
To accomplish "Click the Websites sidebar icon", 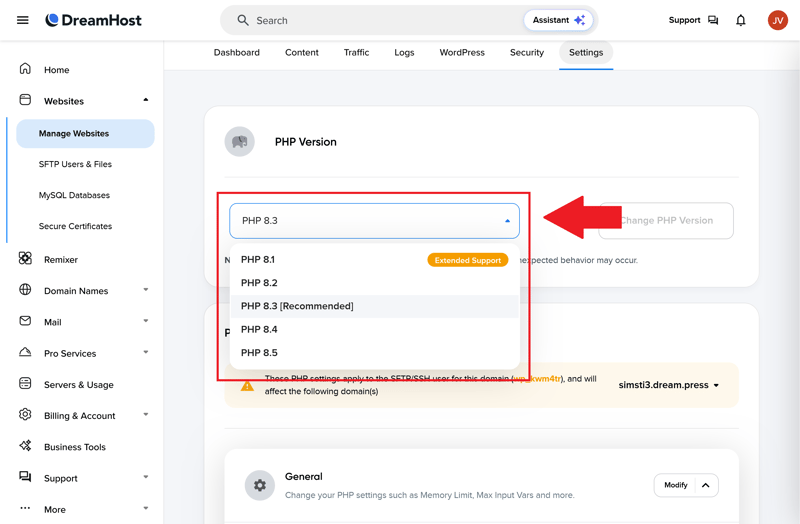I will point(25,100).
